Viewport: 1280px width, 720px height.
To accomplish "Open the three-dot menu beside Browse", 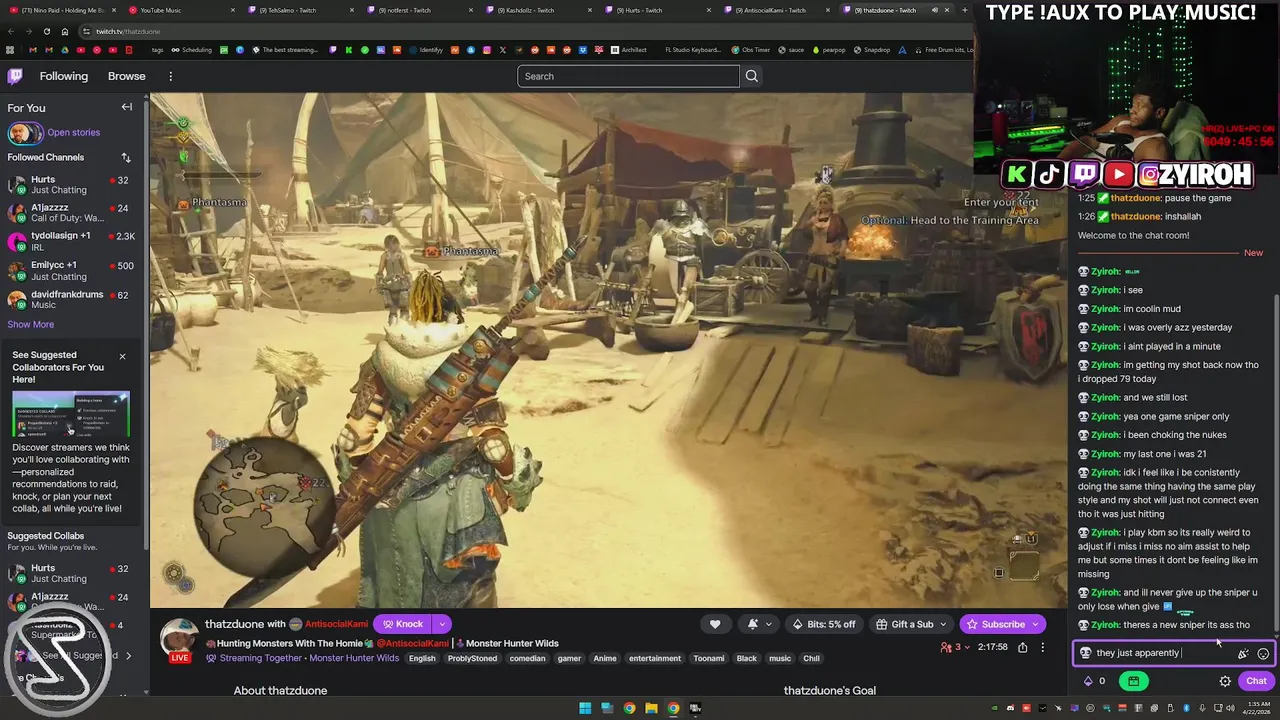I will click(170, 76).
